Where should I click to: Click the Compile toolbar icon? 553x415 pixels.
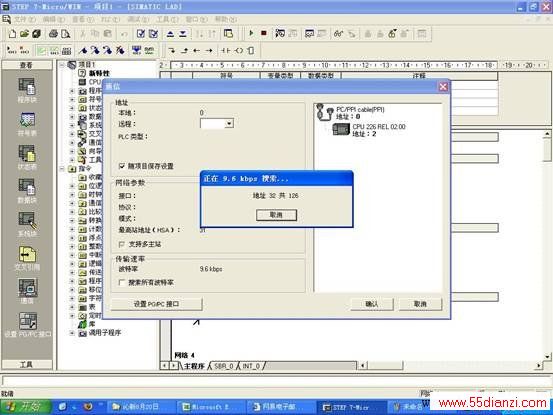click(x=141, y=34)
